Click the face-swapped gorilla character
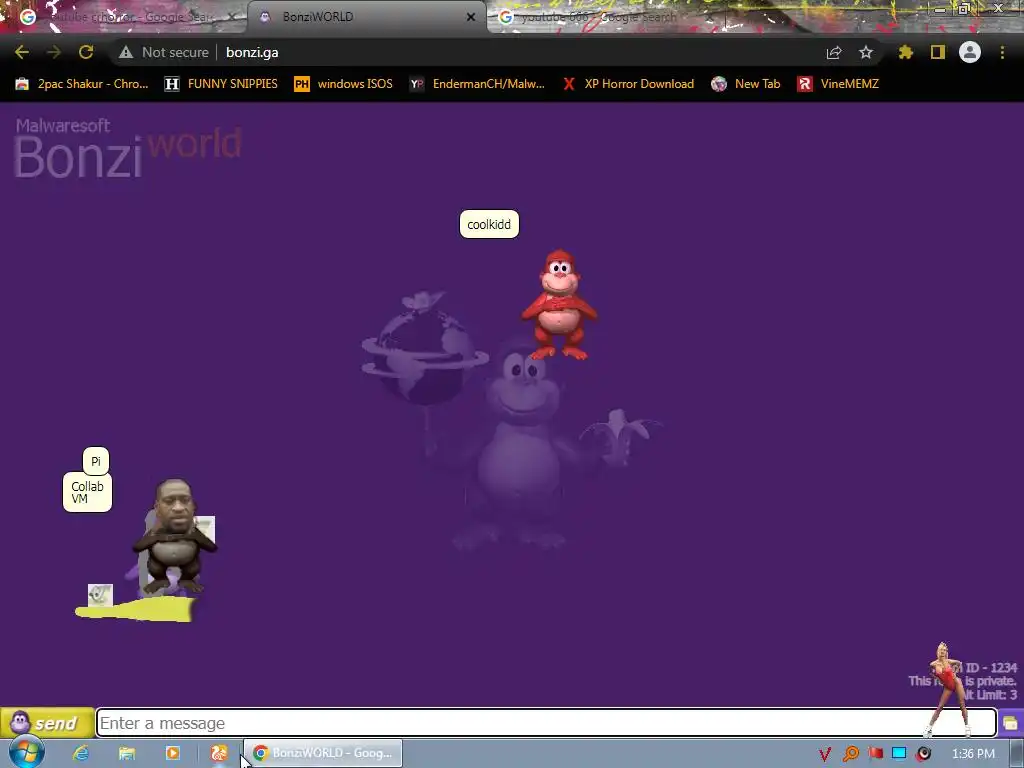 click(174, 537)
